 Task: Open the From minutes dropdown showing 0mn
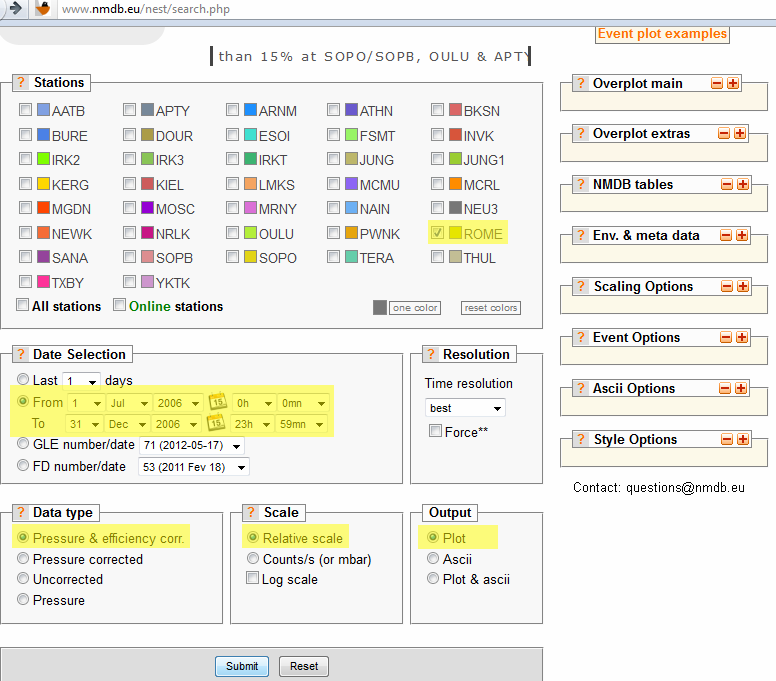pyautogui.click(x=303, y=403)
